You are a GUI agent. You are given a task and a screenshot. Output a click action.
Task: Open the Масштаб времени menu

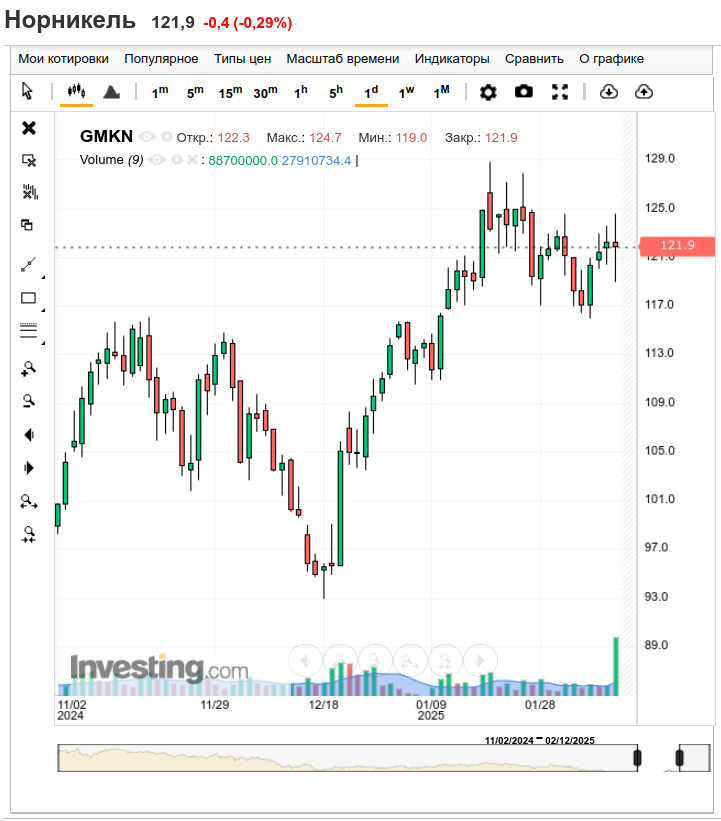click(342, 59)
